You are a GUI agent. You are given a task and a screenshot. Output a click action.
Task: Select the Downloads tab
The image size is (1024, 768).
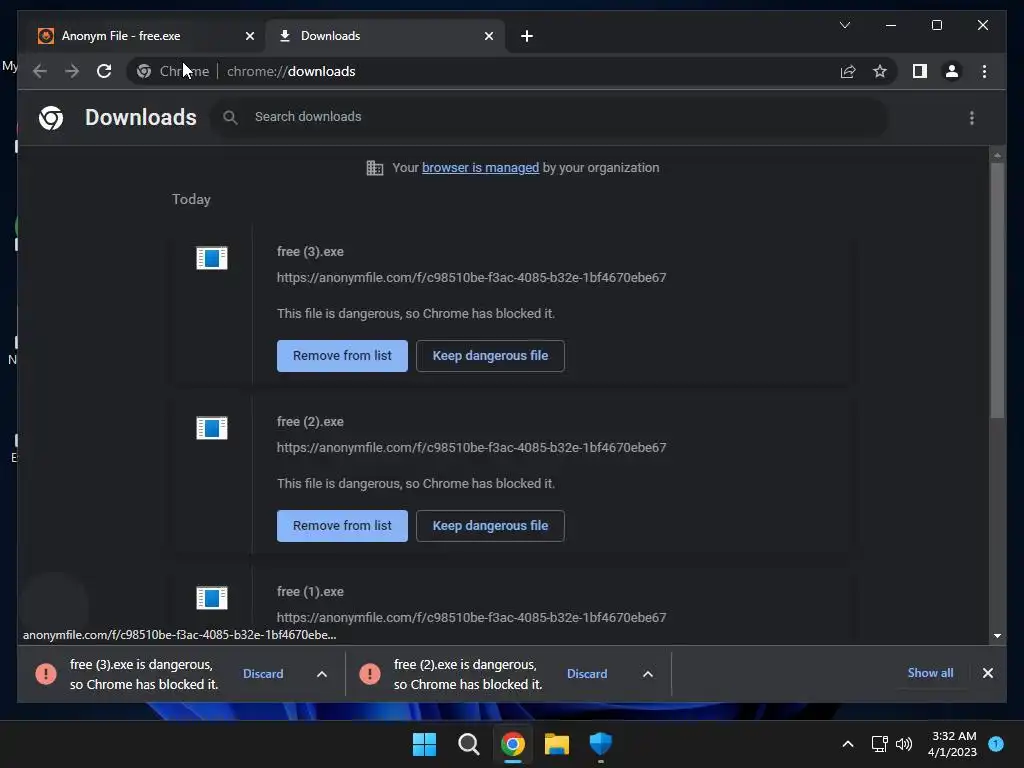coord(385,36)
